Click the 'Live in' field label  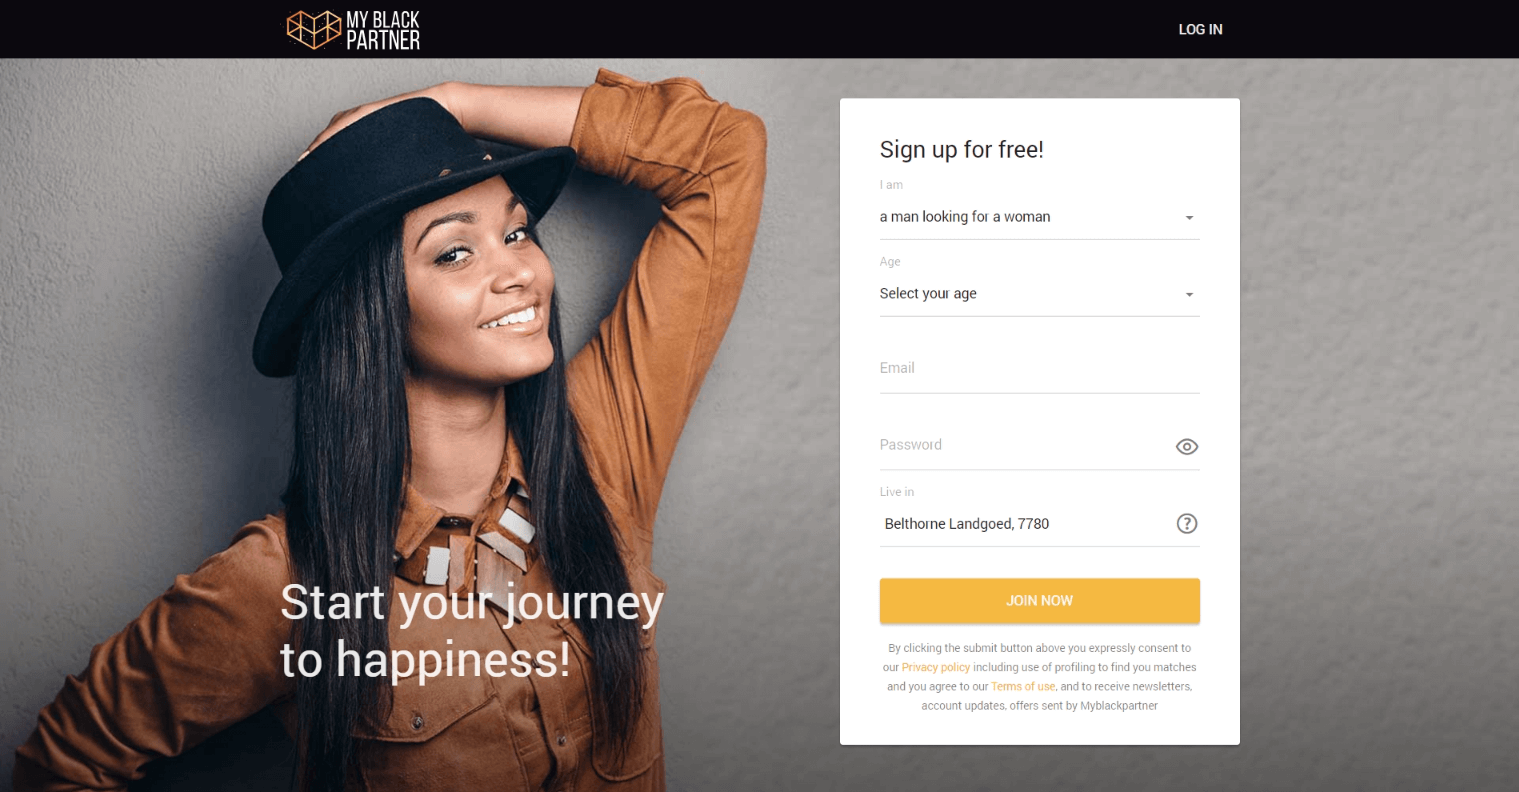point(897,492)
